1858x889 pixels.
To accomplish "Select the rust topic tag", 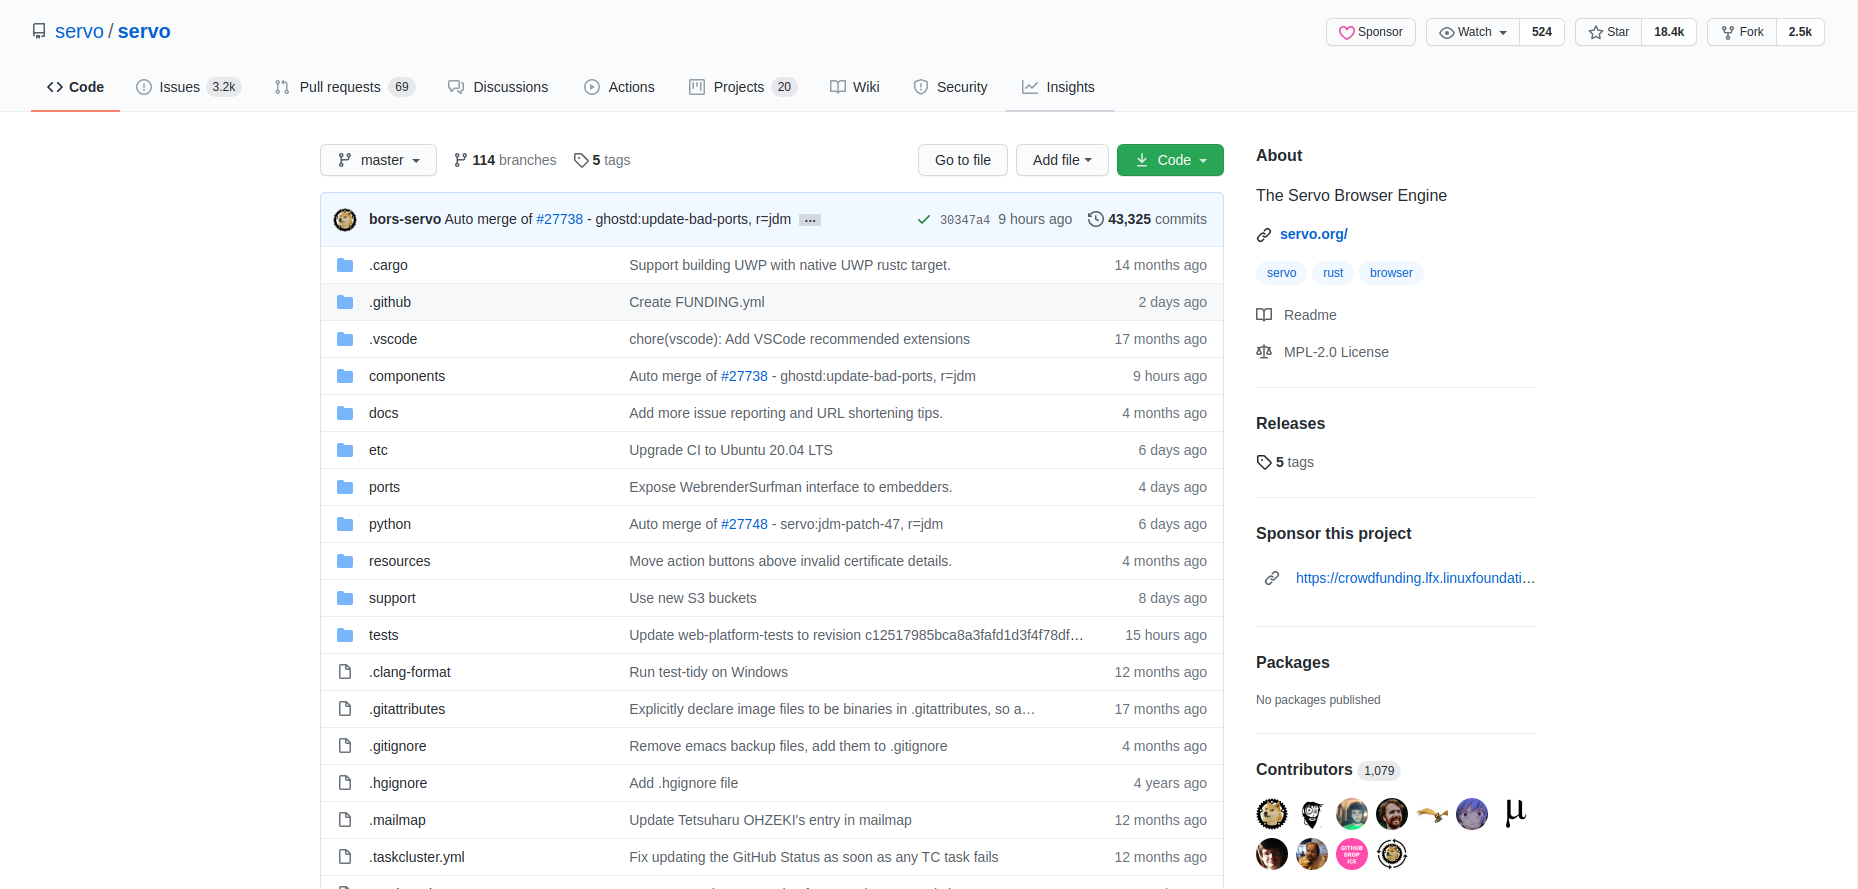I will click(x=1333, y=273).
